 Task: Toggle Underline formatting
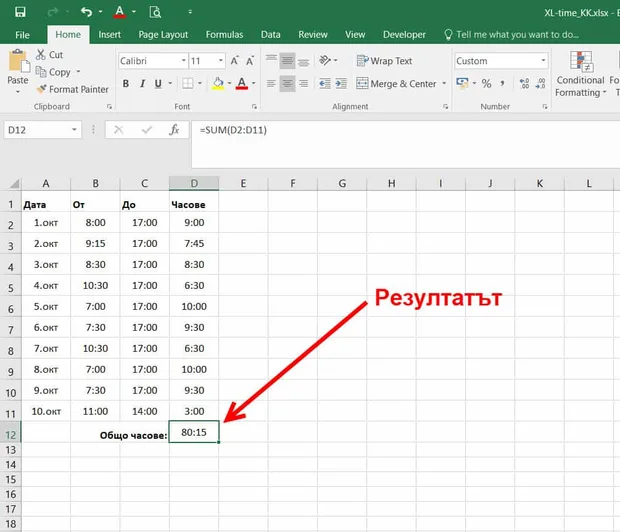click(x=158, y=83)
